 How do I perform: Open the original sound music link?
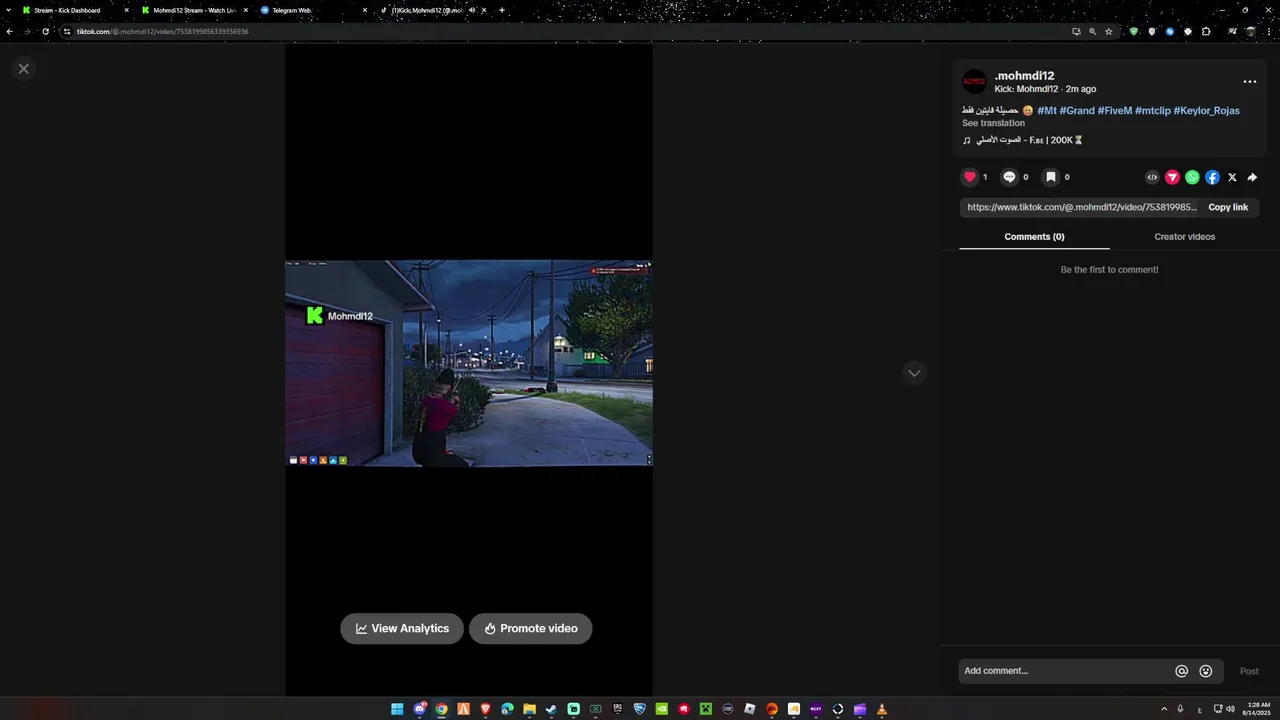pyautogui.click(x=1022, y=140)
